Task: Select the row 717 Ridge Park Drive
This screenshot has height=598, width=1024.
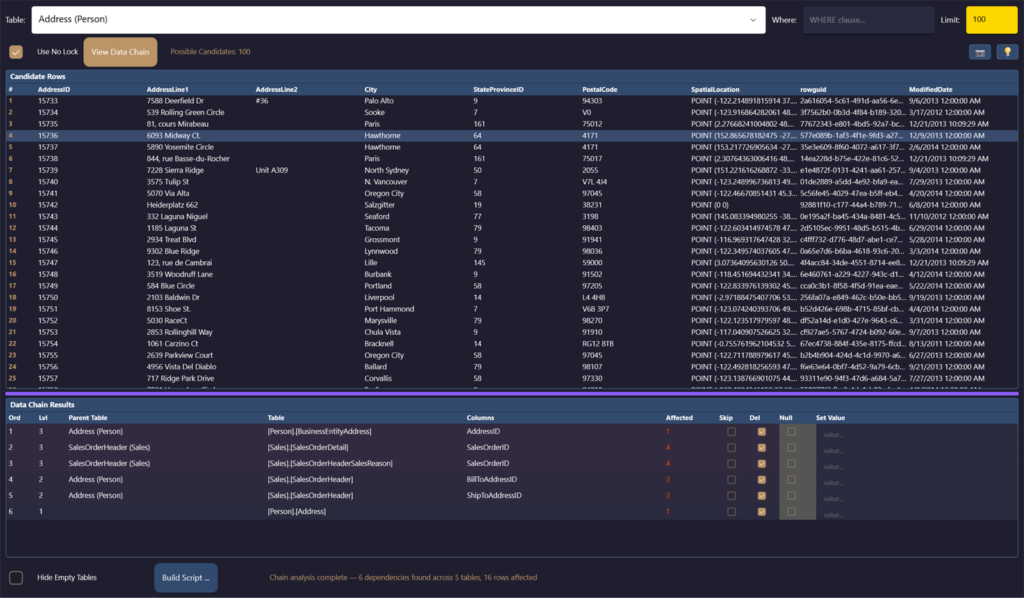Action: coord(512,379)
